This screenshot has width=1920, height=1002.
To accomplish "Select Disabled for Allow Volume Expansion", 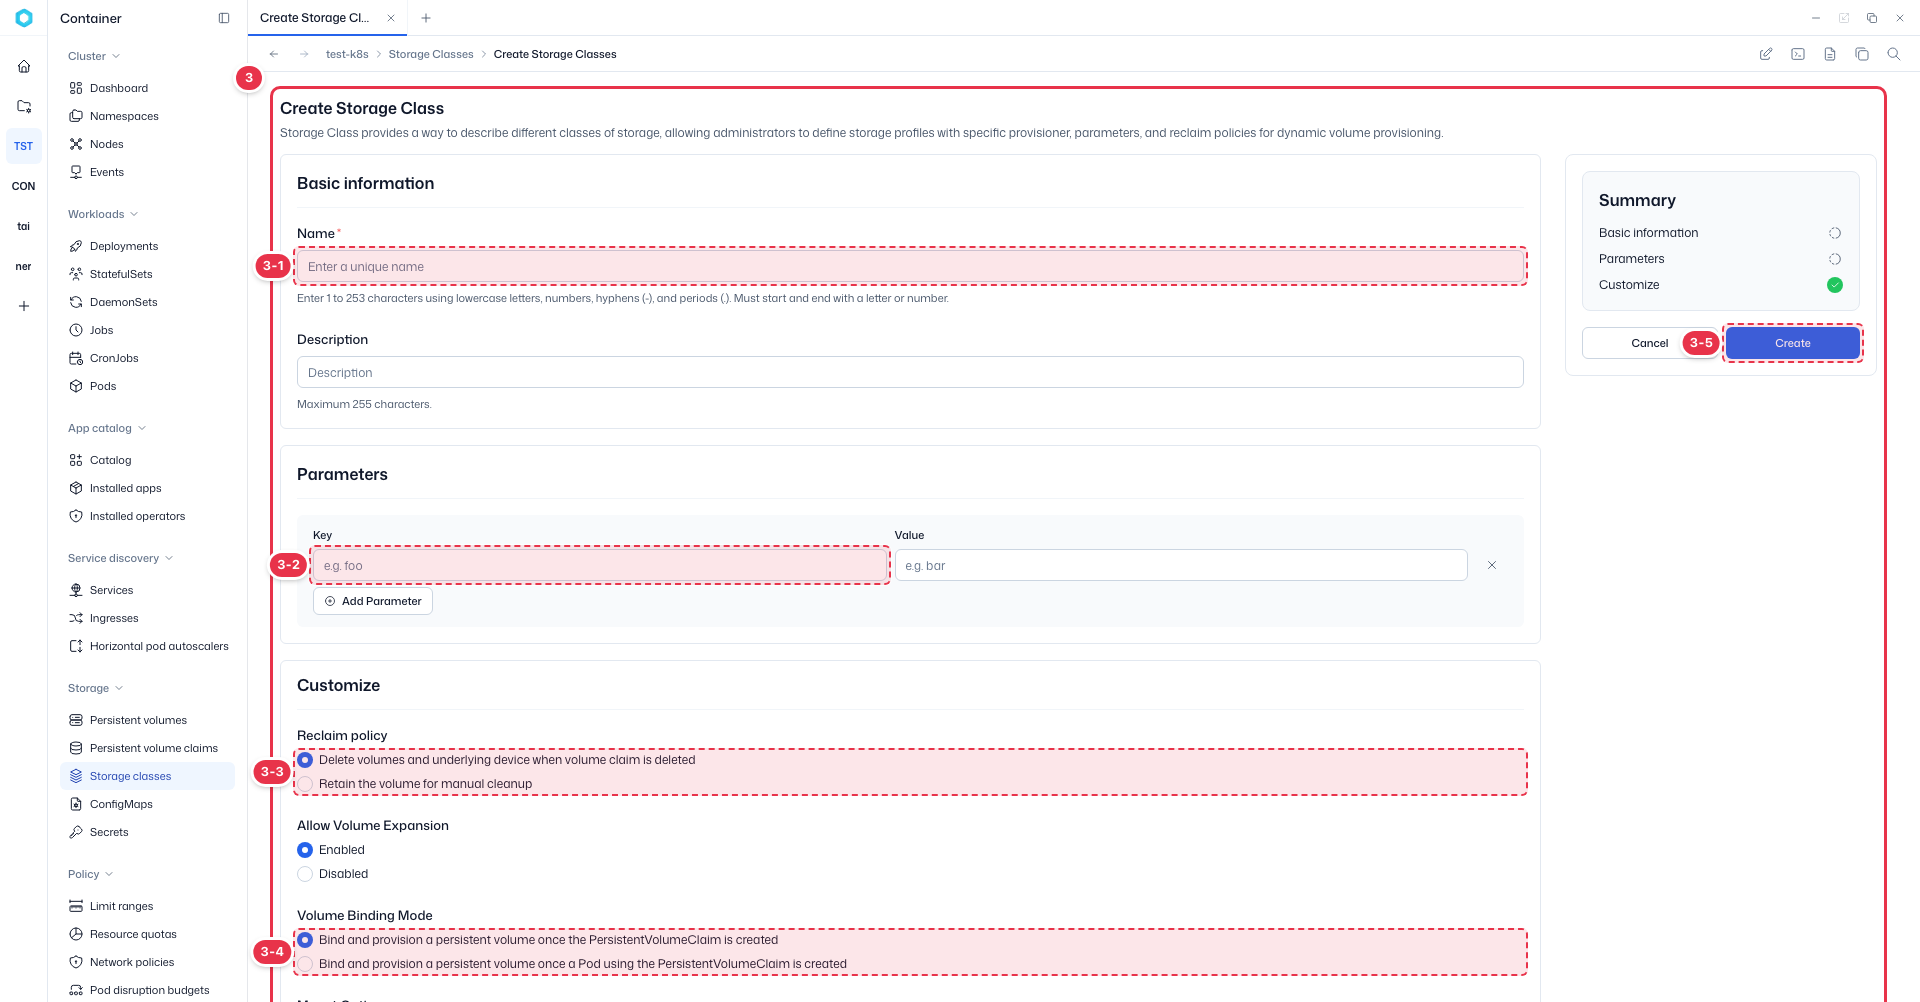I will pos(305,874).
